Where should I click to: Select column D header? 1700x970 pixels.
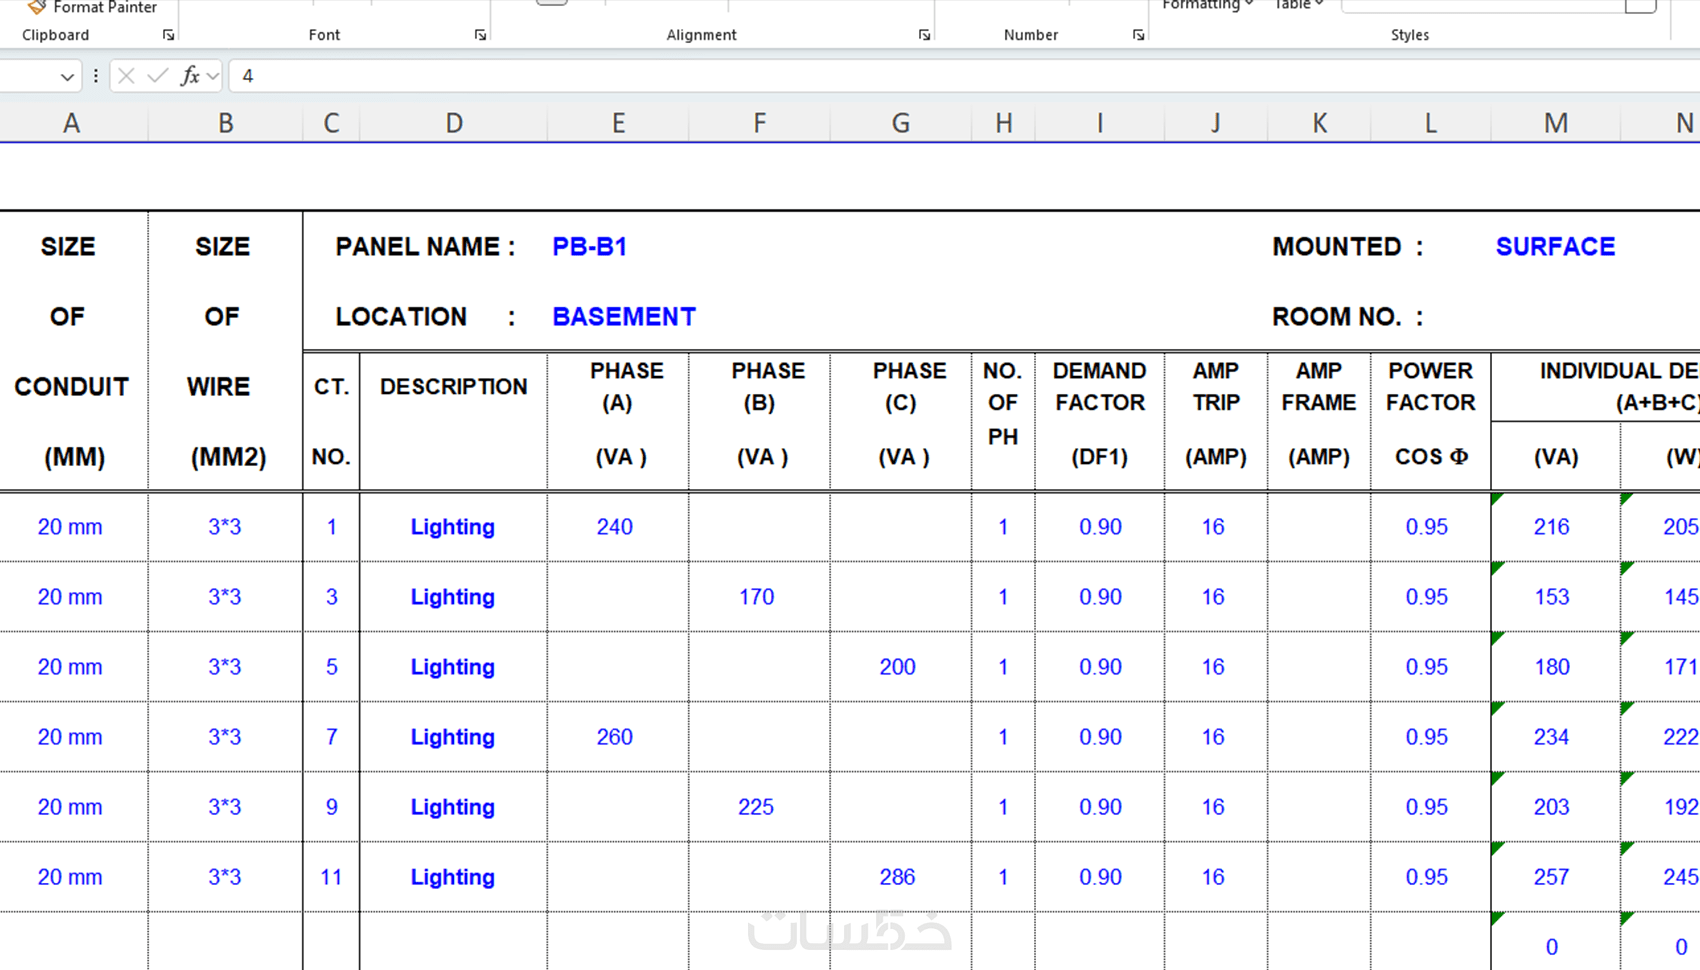[454, 123]
